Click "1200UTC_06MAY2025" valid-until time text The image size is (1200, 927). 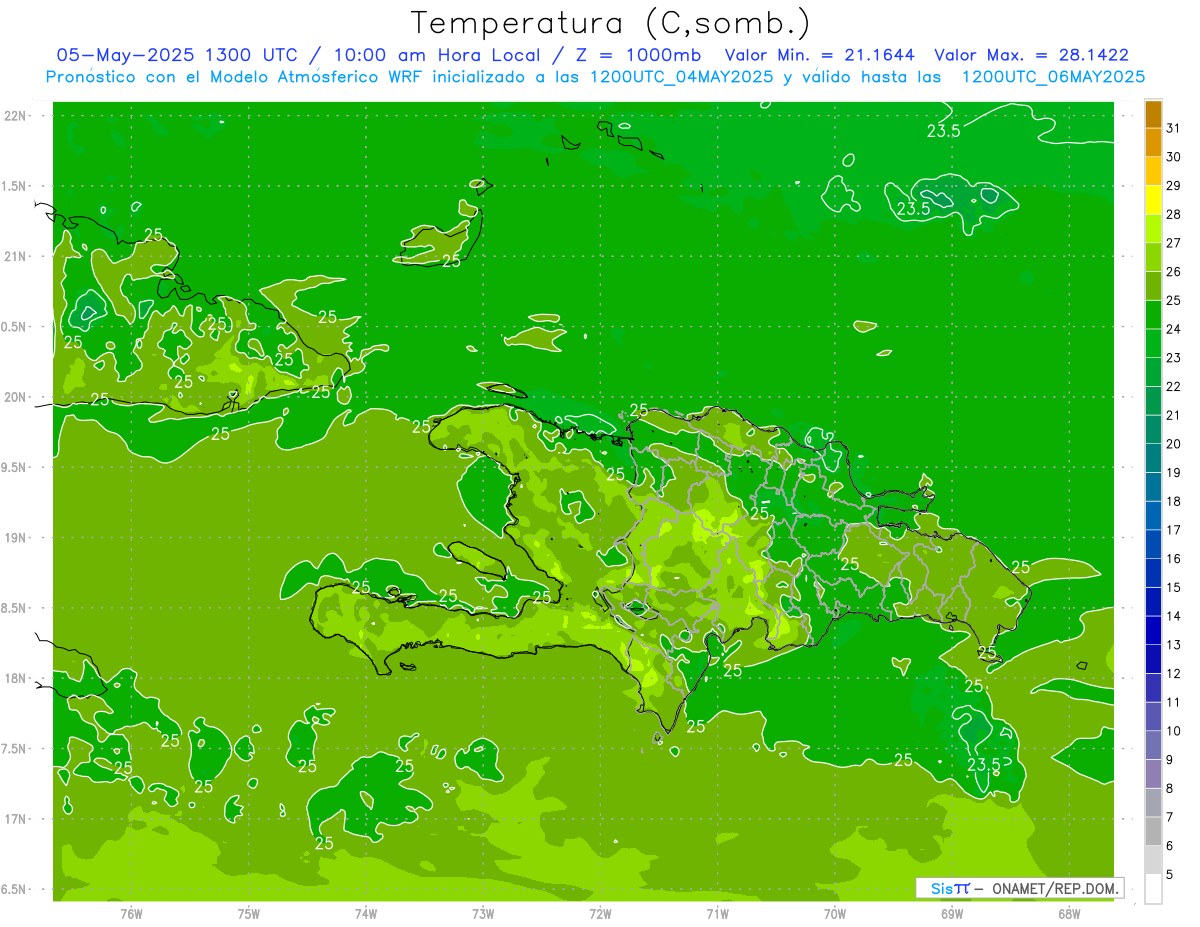pyautogui.click(x=1053, y=77)
